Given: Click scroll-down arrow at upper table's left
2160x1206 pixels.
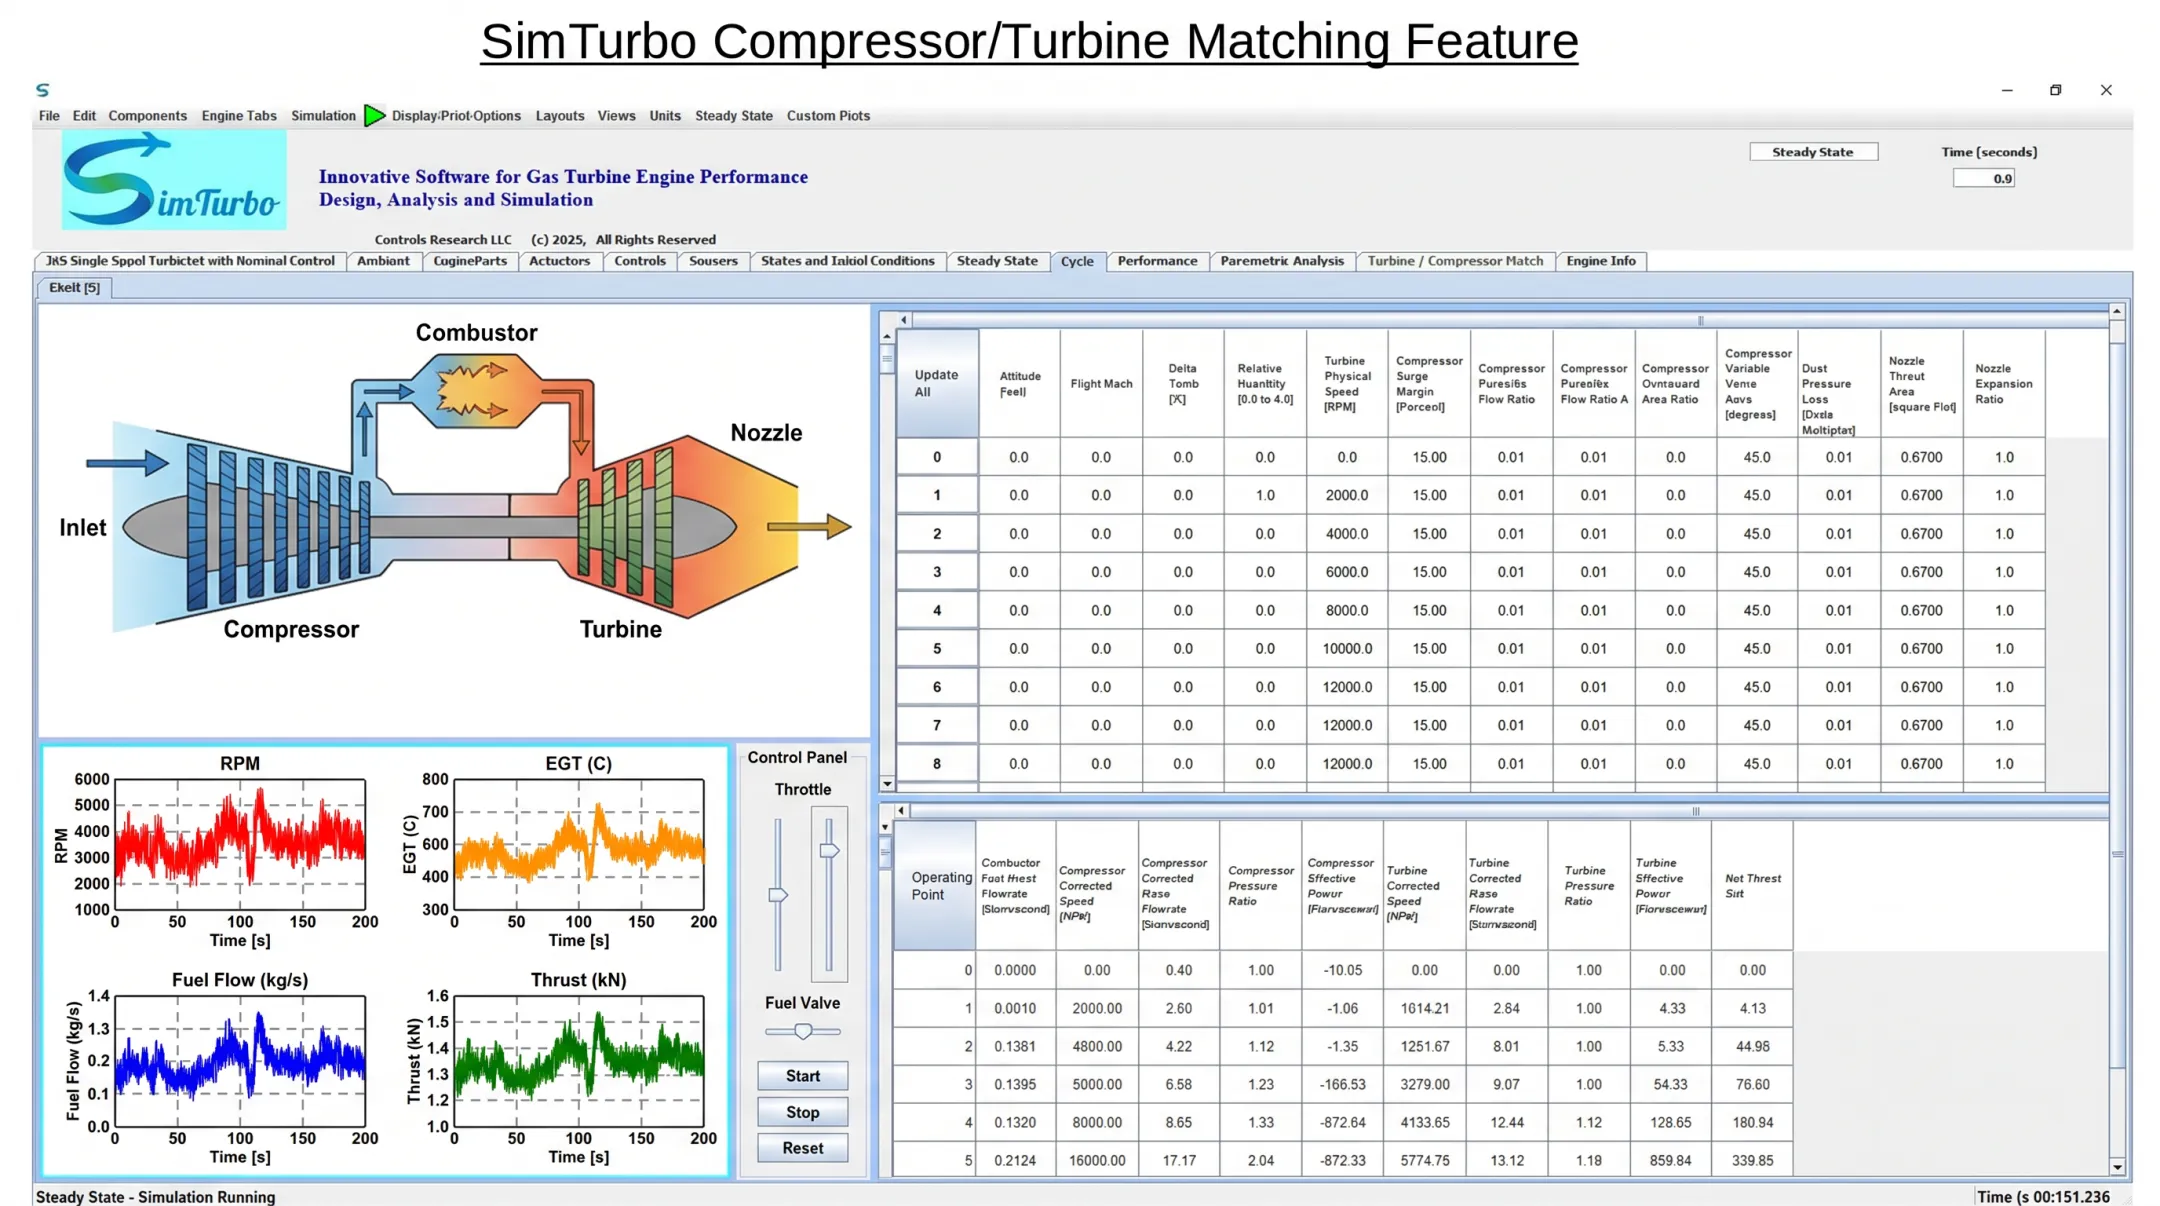Looking at the screenshot, I should coord(887,784).
